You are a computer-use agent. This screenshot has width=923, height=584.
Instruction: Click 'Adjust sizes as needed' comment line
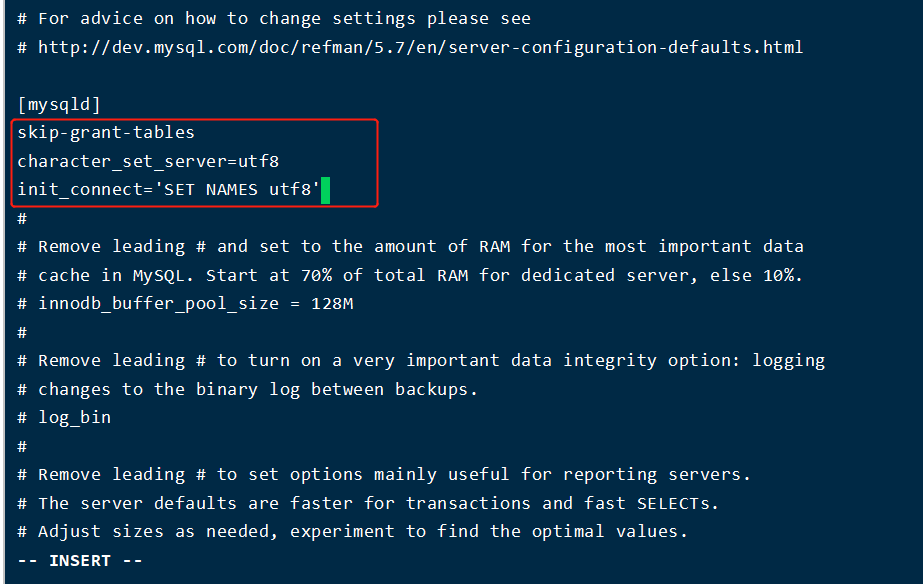click(x=353, y=532)
